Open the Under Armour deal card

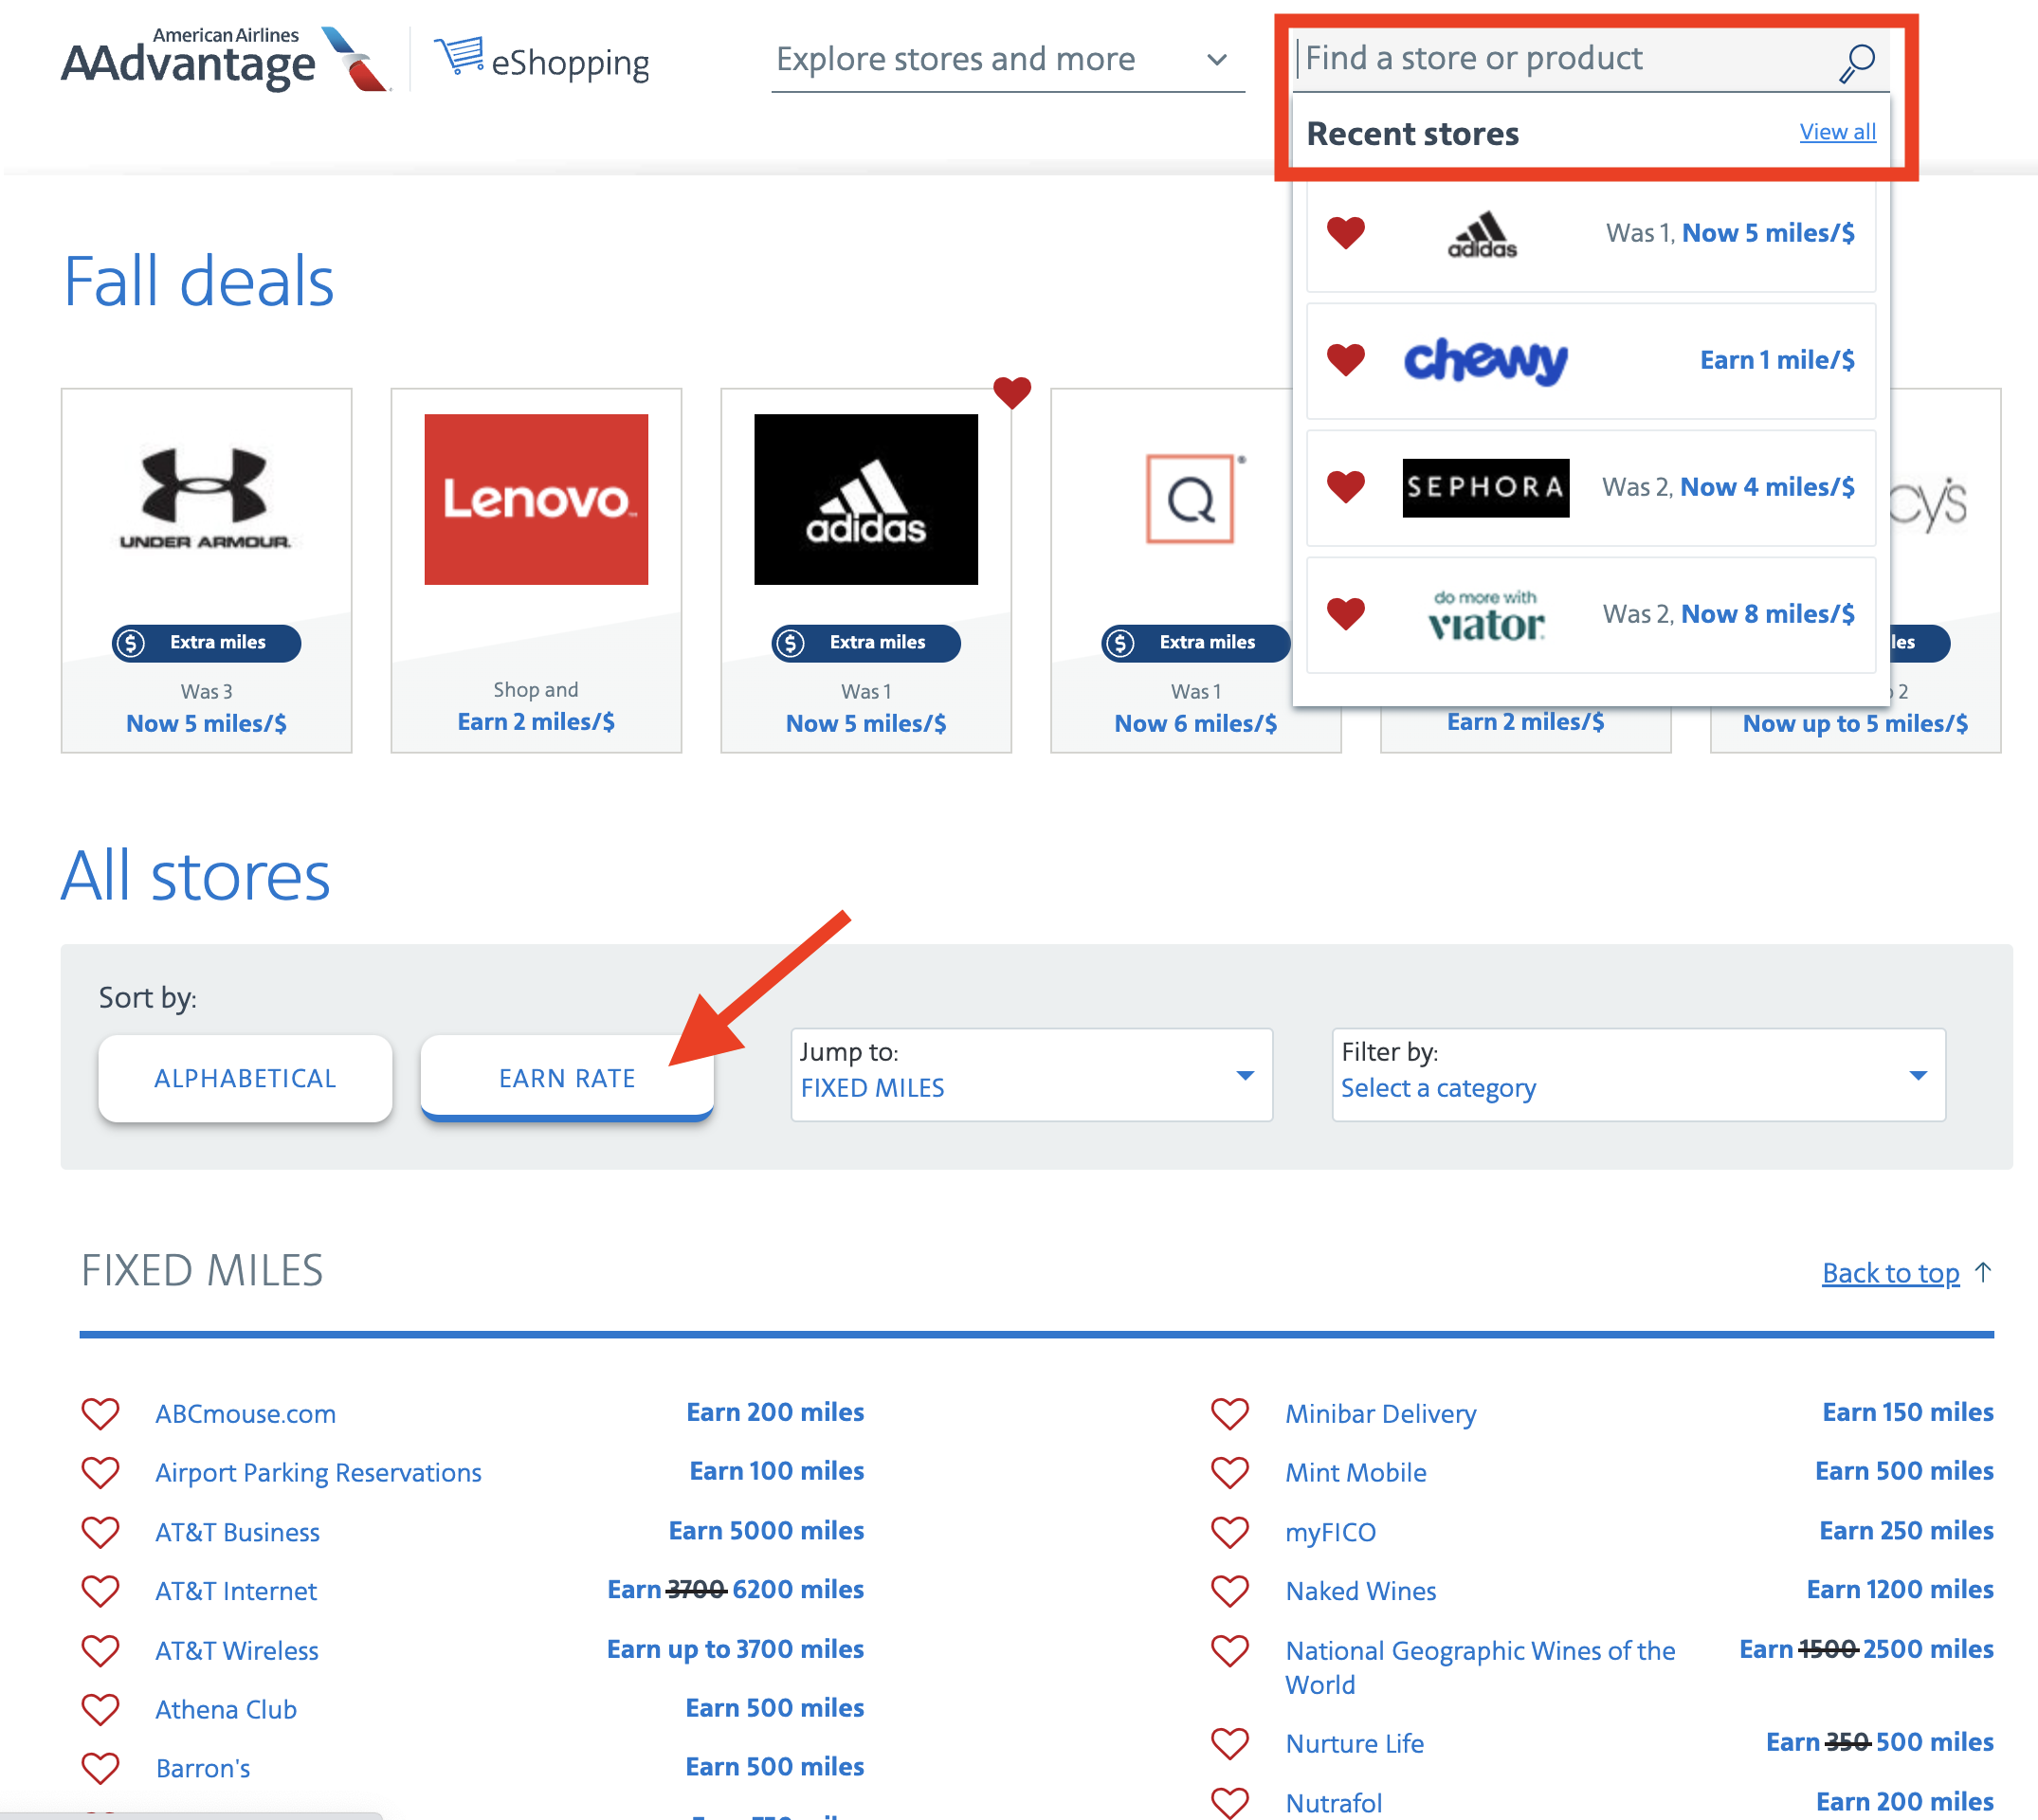pos(206,570)
